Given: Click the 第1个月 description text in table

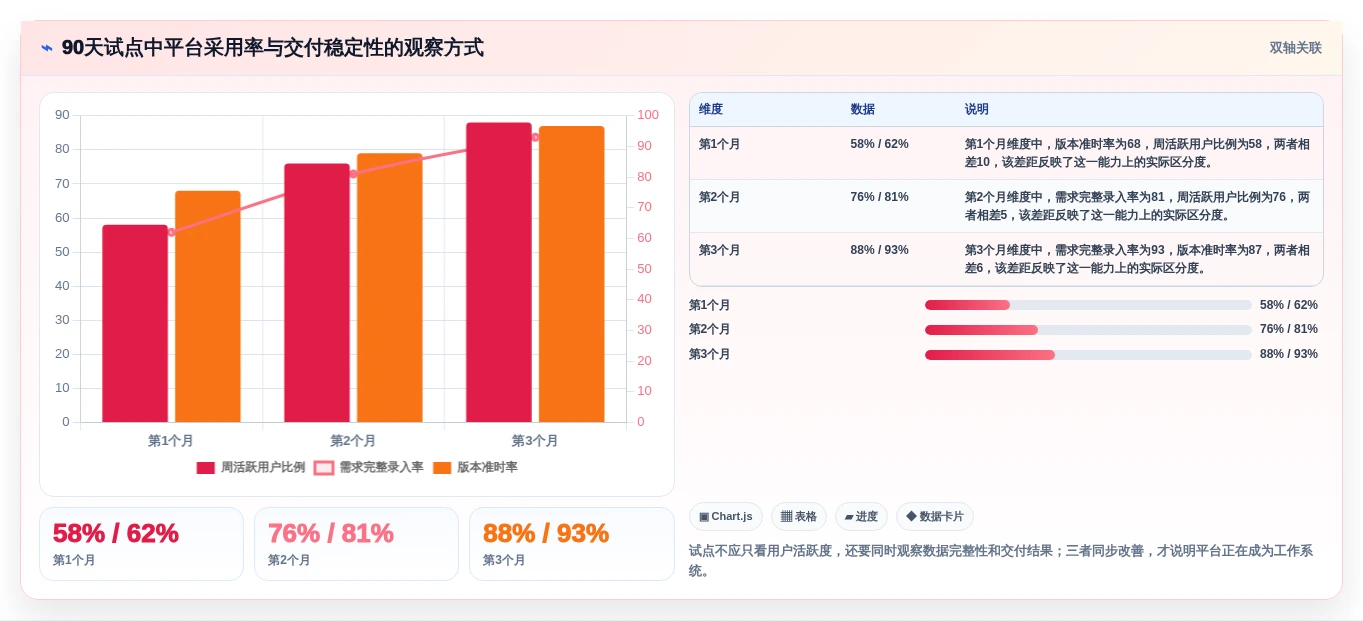Looking at the screenshot, I should pos(1137,153).
